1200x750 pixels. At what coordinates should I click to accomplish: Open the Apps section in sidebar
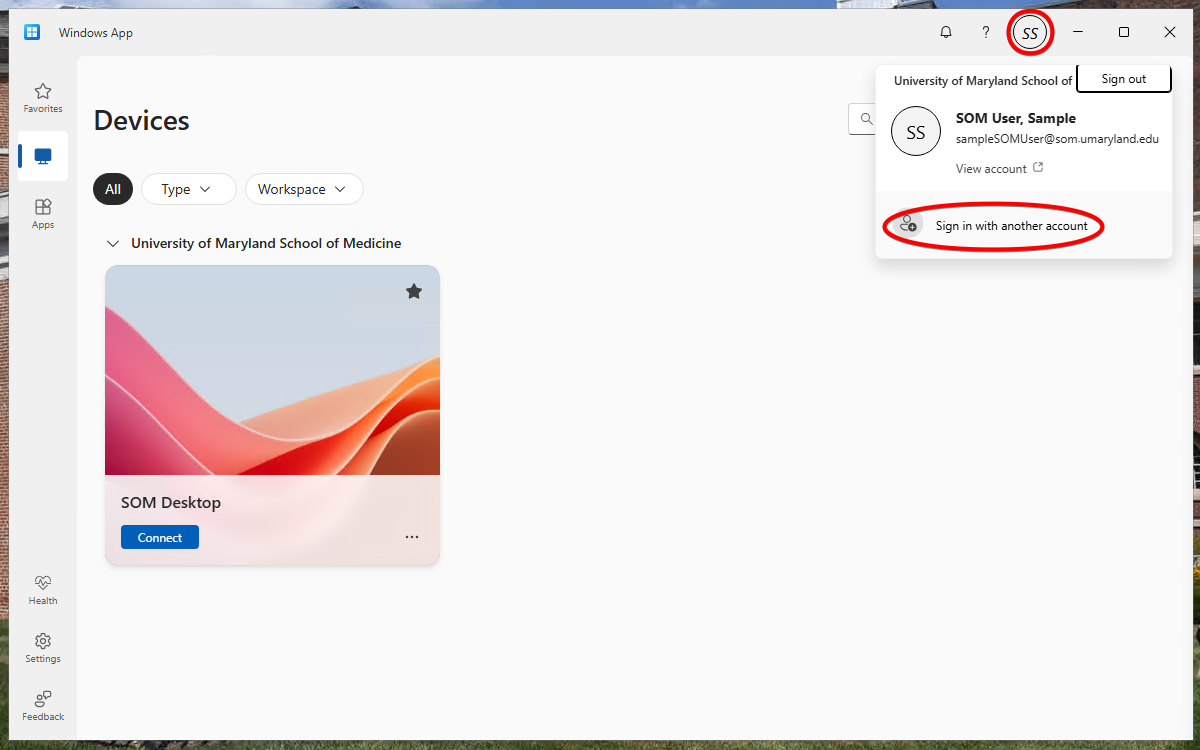[43, 213]
